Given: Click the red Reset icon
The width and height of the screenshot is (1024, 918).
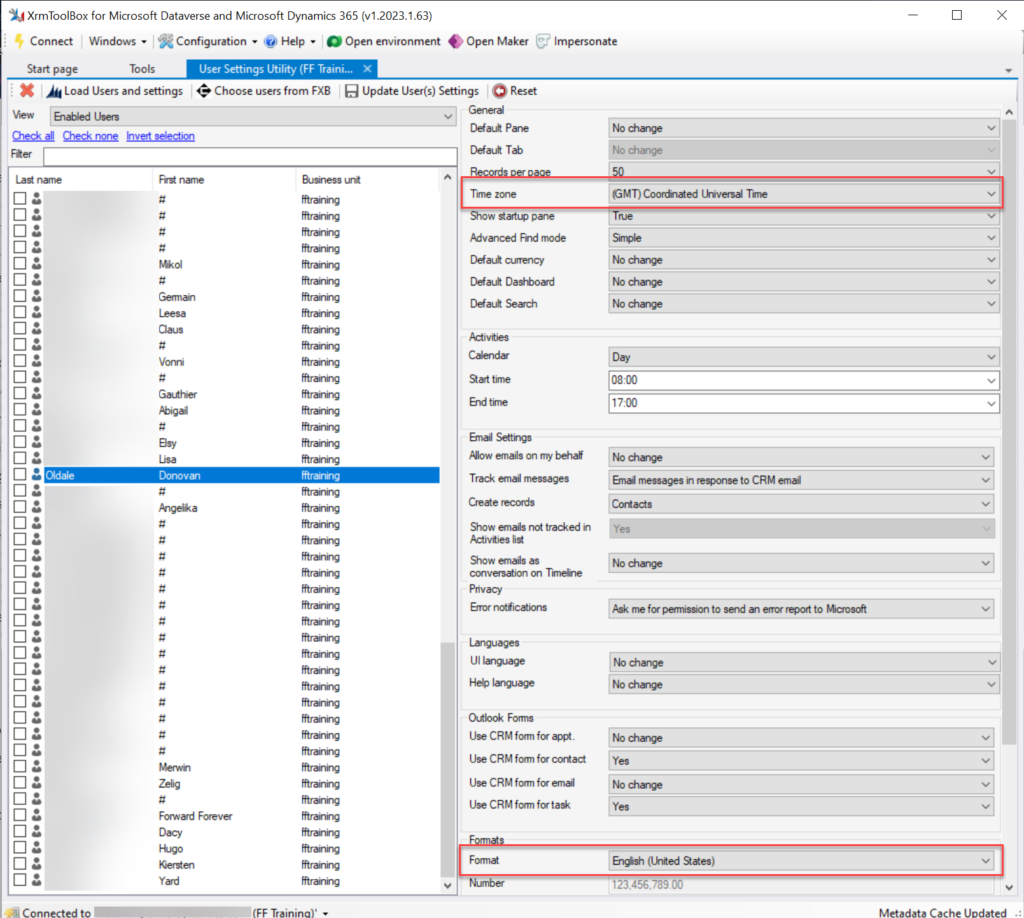Looking at the screenshot, I should (500, 91).
